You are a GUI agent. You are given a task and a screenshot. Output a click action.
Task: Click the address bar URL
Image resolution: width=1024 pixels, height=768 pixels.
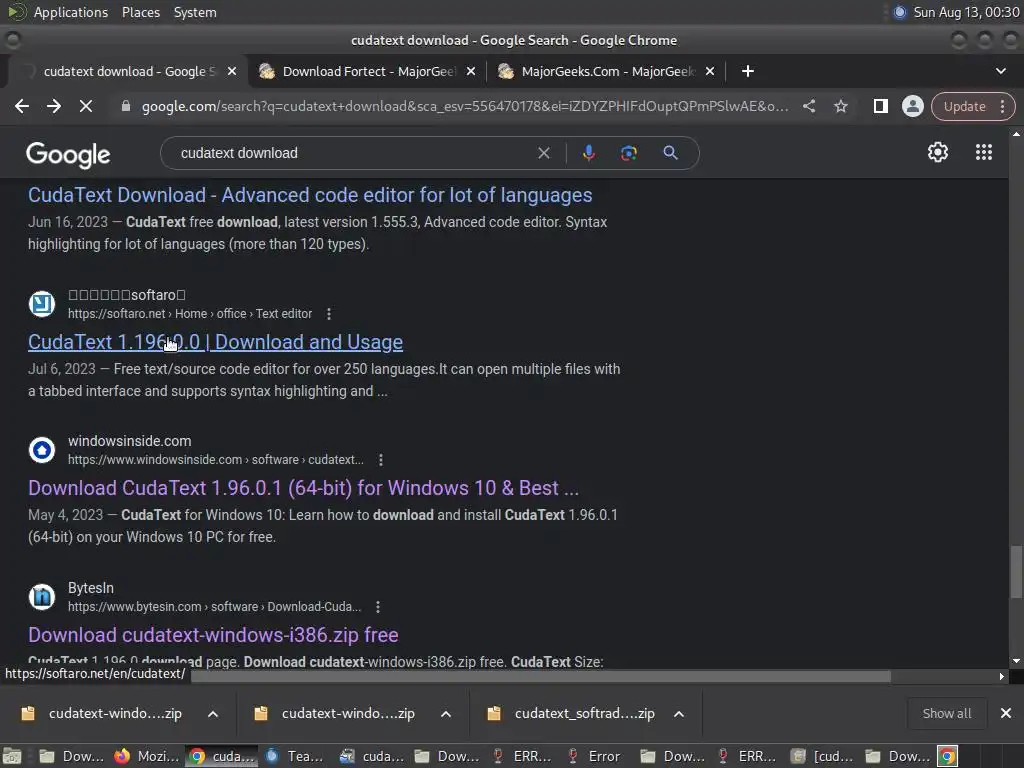465,106
